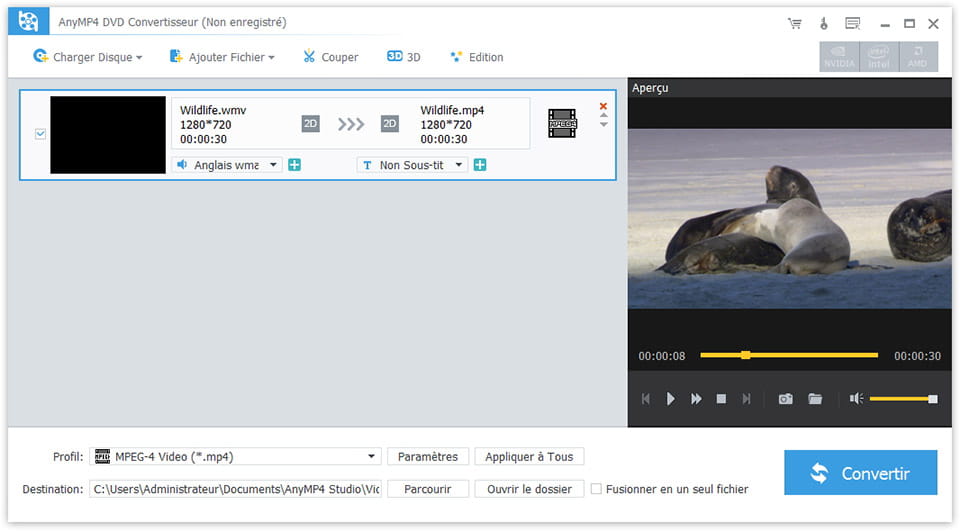Stop the preview playback
The image size is (960, 531).
pos(721,399)
